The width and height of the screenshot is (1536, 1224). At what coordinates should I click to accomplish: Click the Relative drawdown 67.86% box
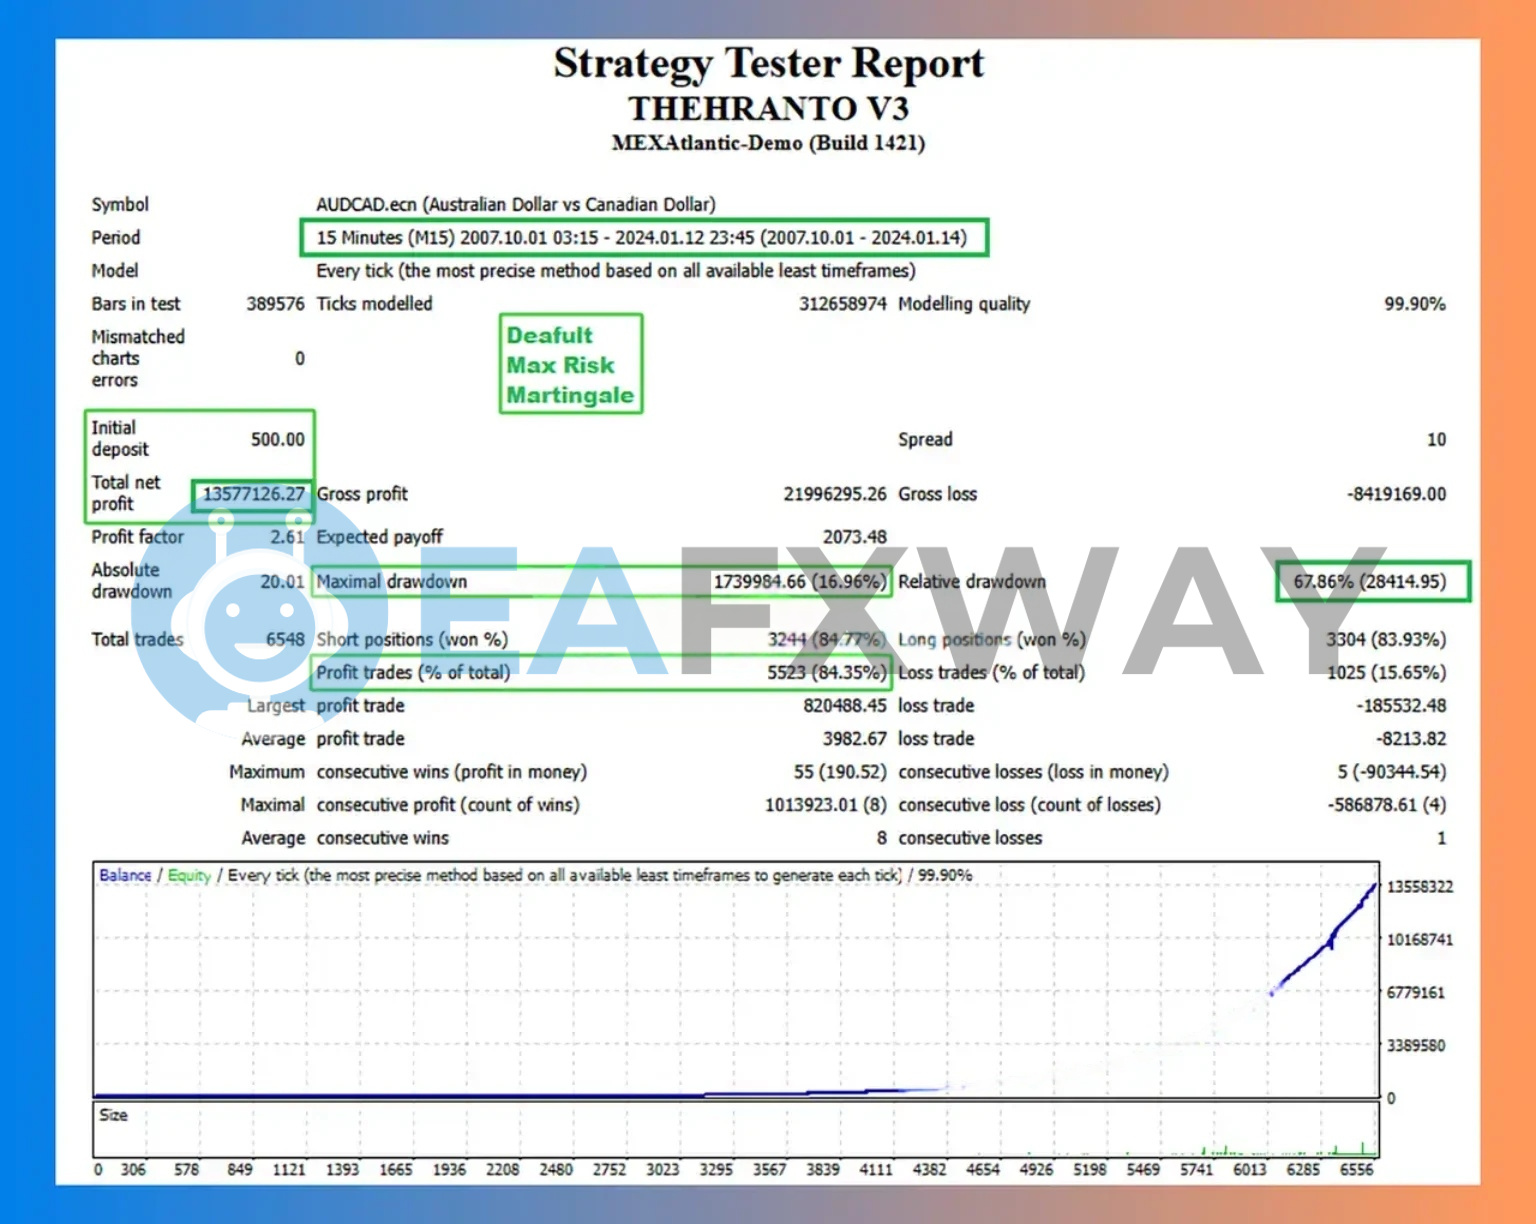click(1371, 582)
